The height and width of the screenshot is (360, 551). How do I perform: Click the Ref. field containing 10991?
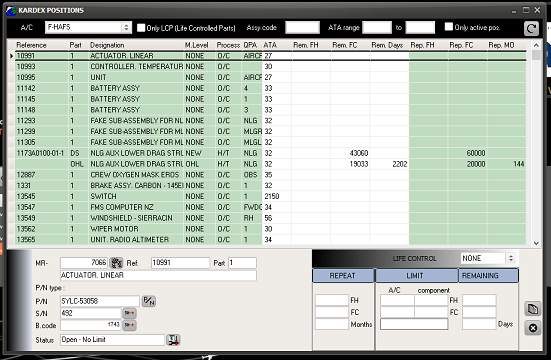(180, 263)
